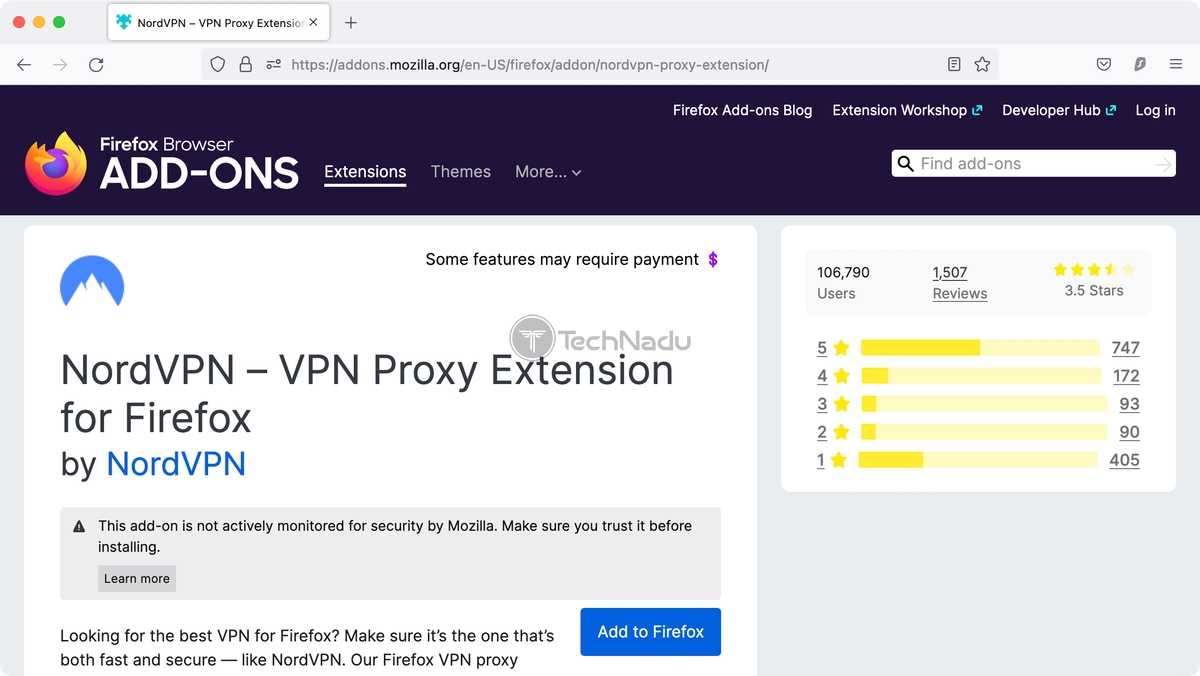This screenshot has width=1200, height=676.
Task: Click the browser forward arrow
Action: pos(60,64)
